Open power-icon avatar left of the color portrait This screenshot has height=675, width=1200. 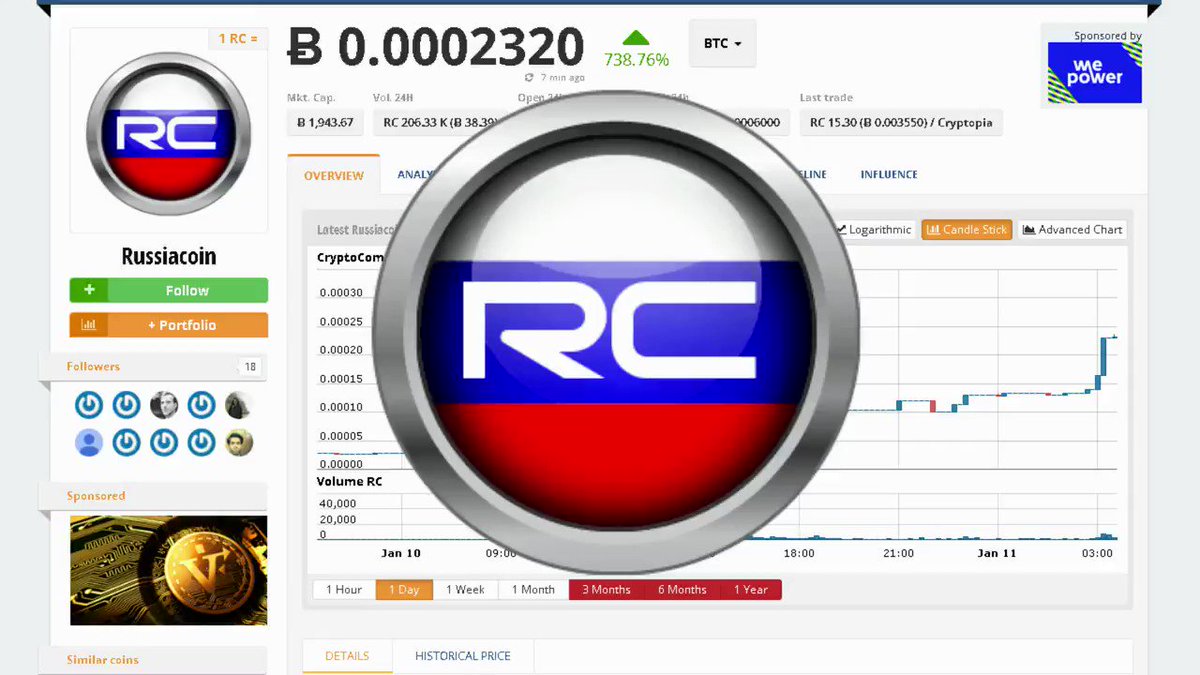point(202,442)
